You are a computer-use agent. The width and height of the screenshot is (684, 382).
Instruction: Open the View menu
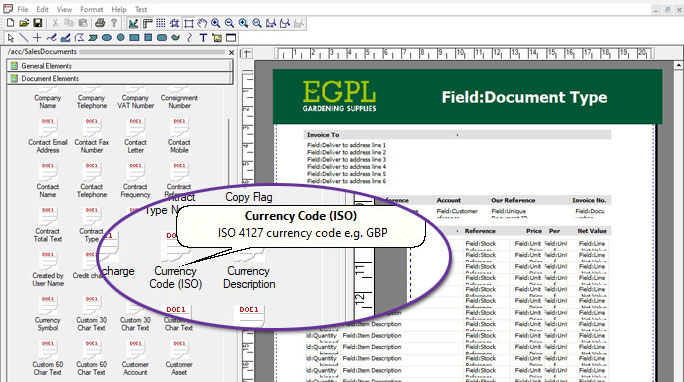point(64,9)
